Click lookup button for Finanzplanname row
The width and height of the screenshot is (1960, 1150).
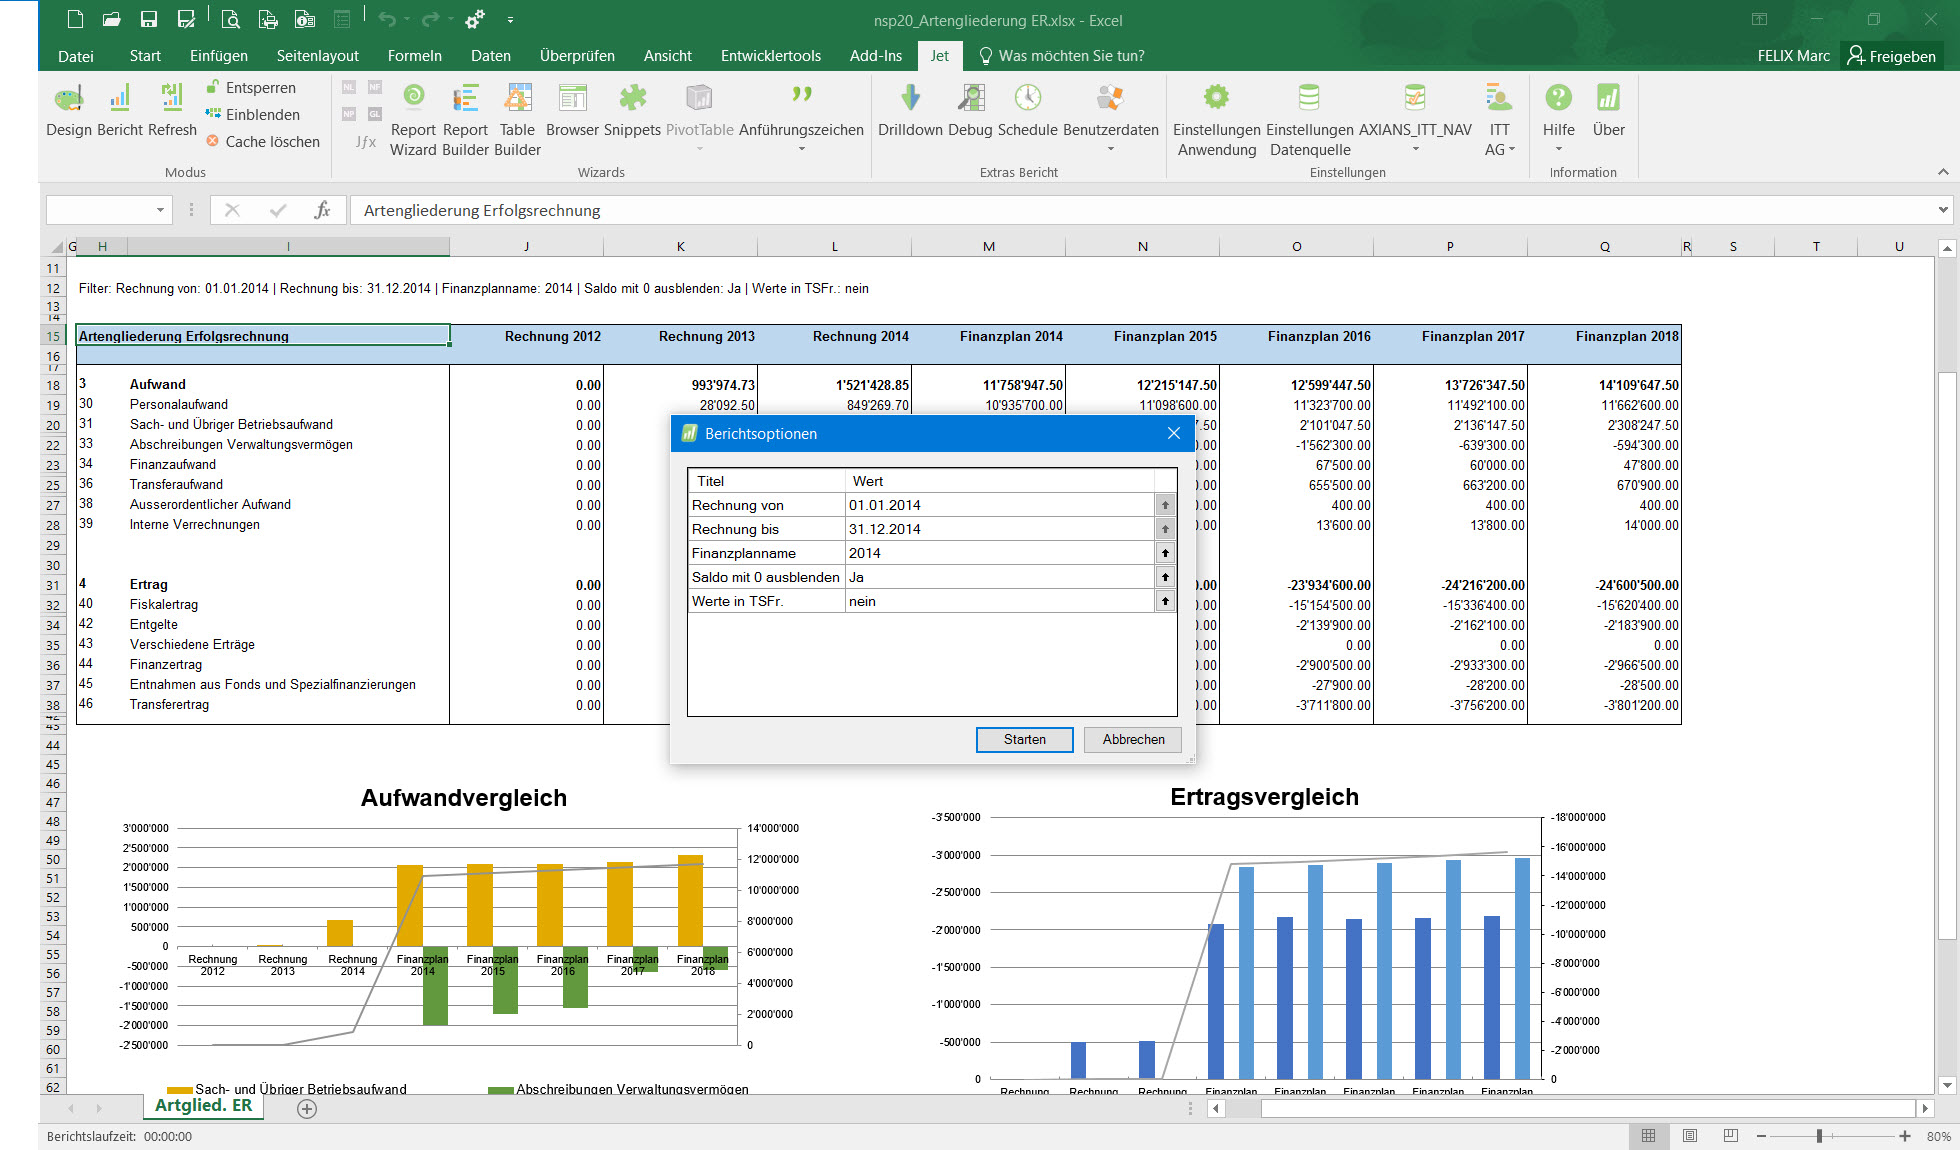(x=1165, y=553)
